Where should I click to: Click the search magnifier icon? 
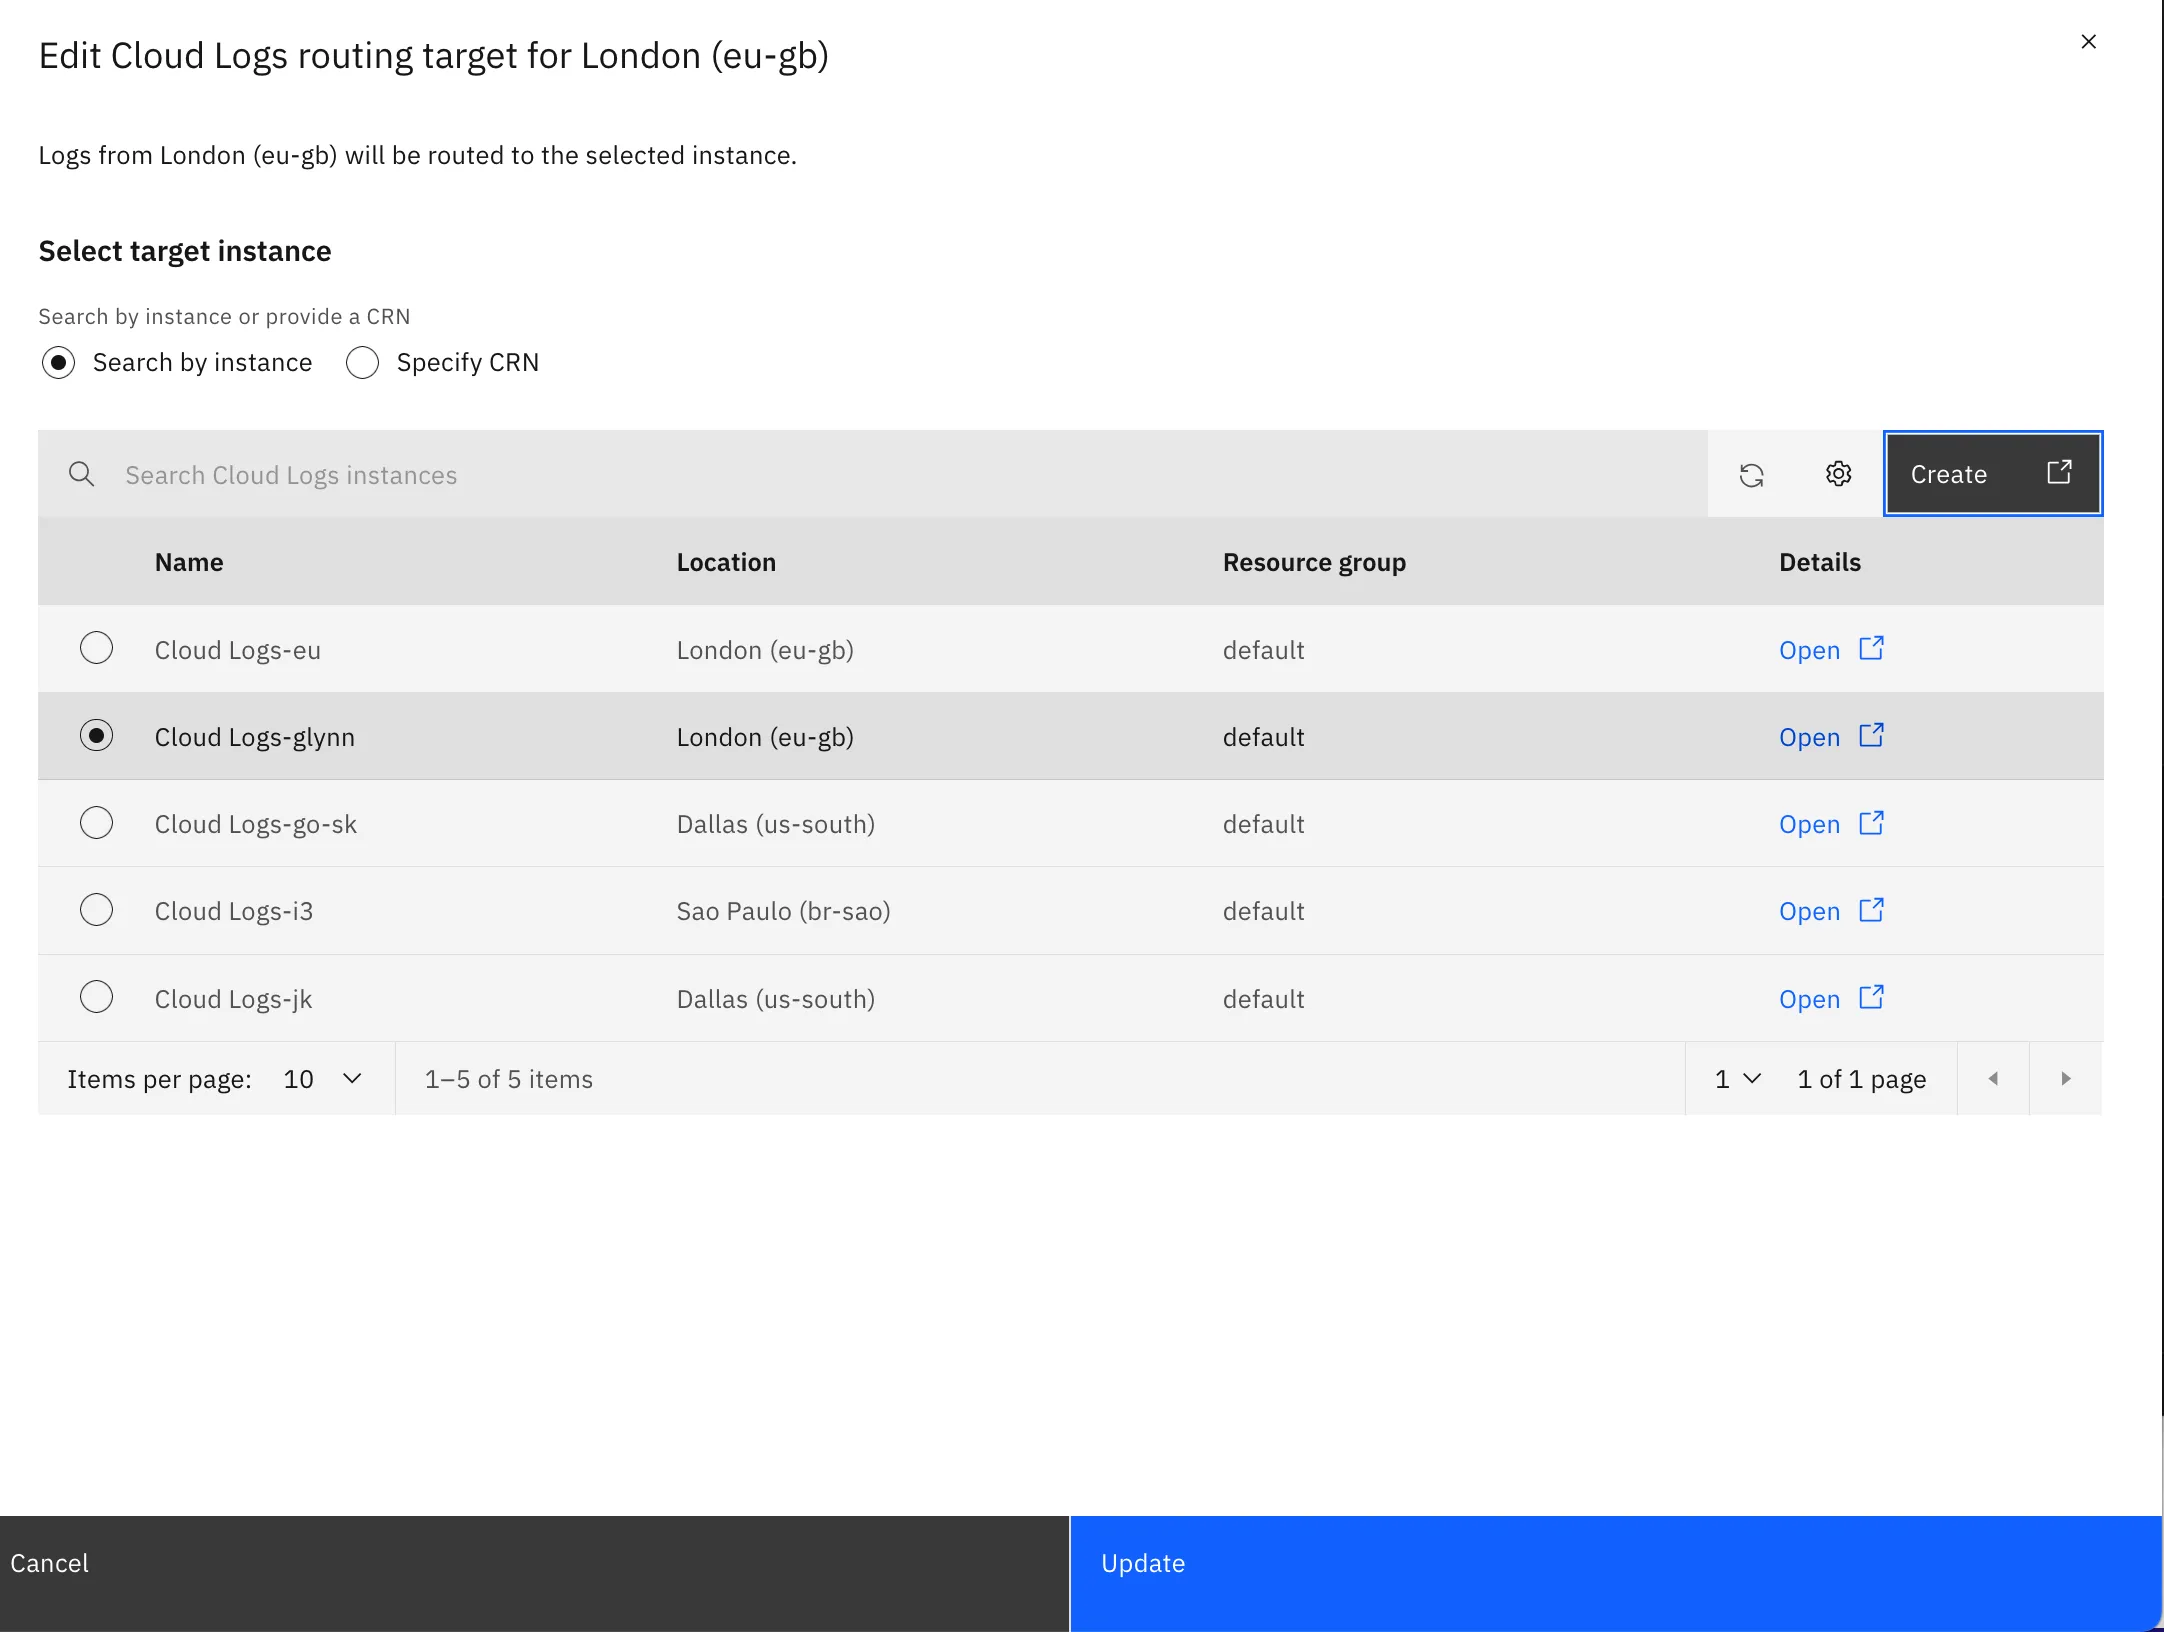[82, 474]
